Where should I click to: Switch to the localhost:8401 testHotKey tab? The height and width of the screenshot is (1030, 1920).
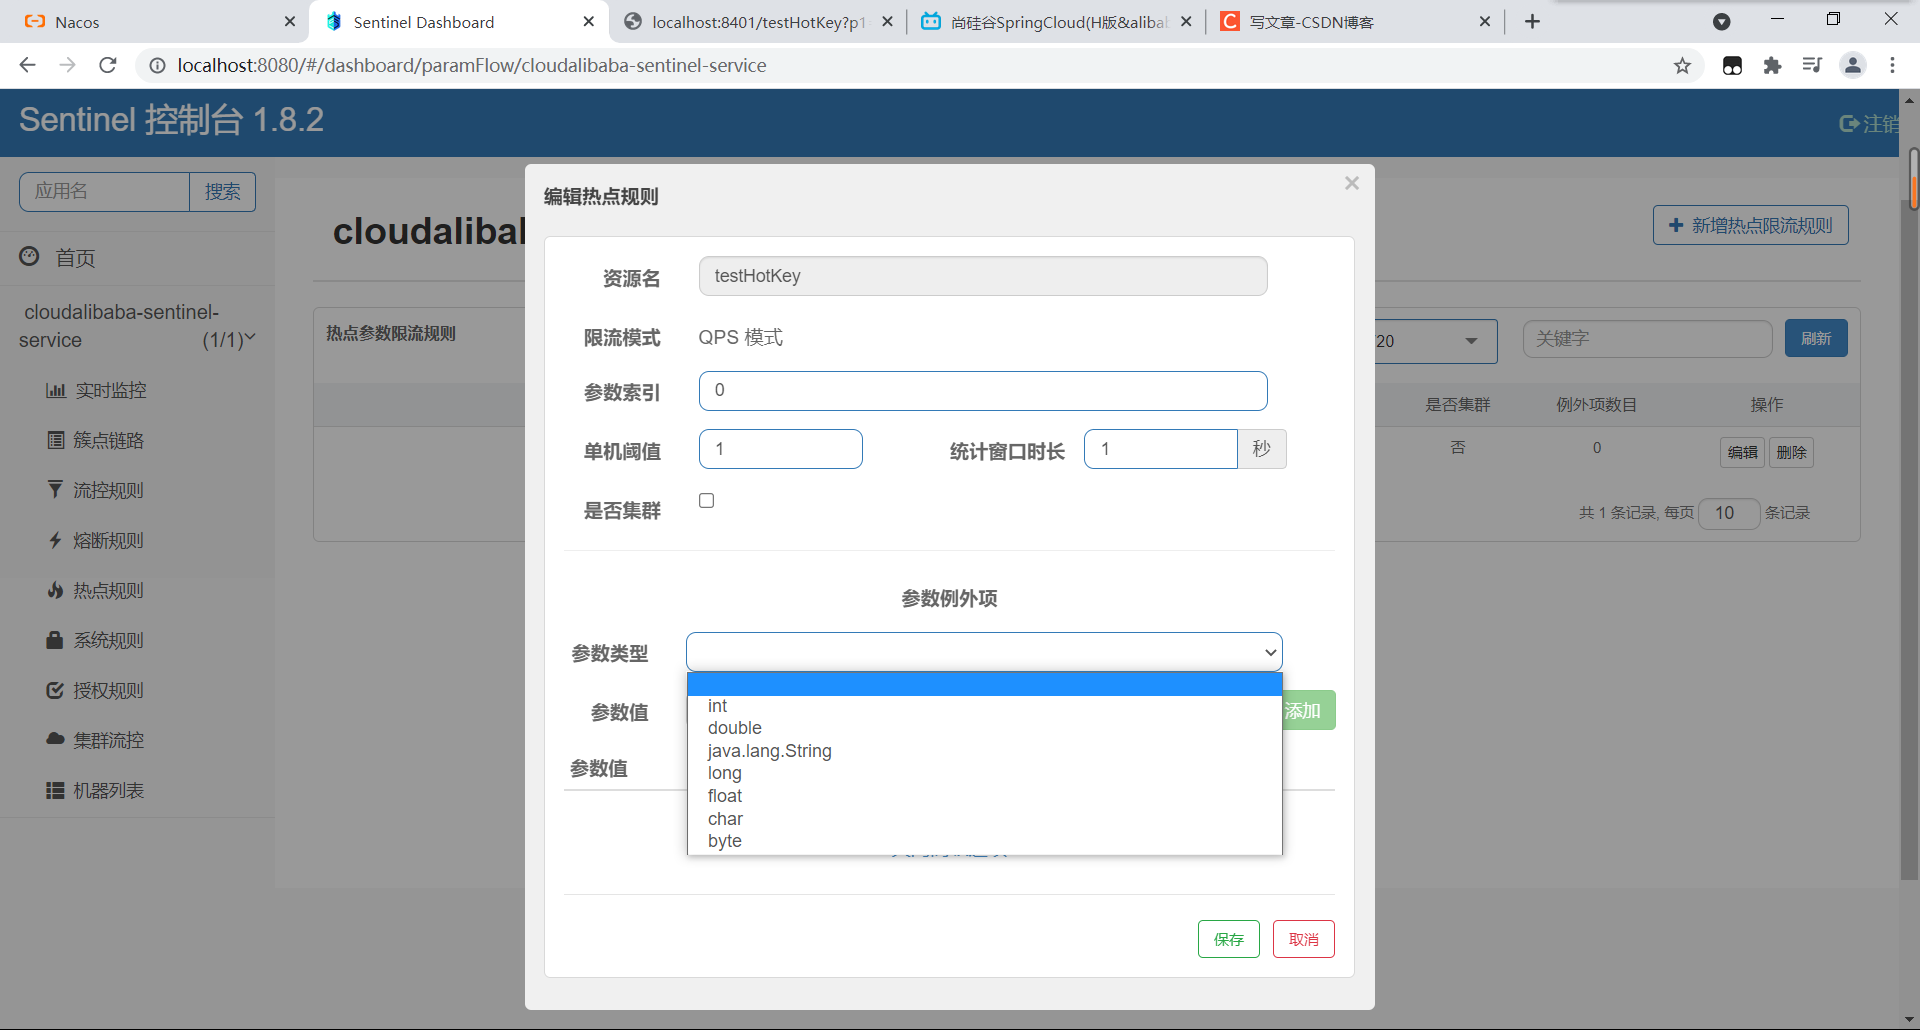(x=757, y=22)
